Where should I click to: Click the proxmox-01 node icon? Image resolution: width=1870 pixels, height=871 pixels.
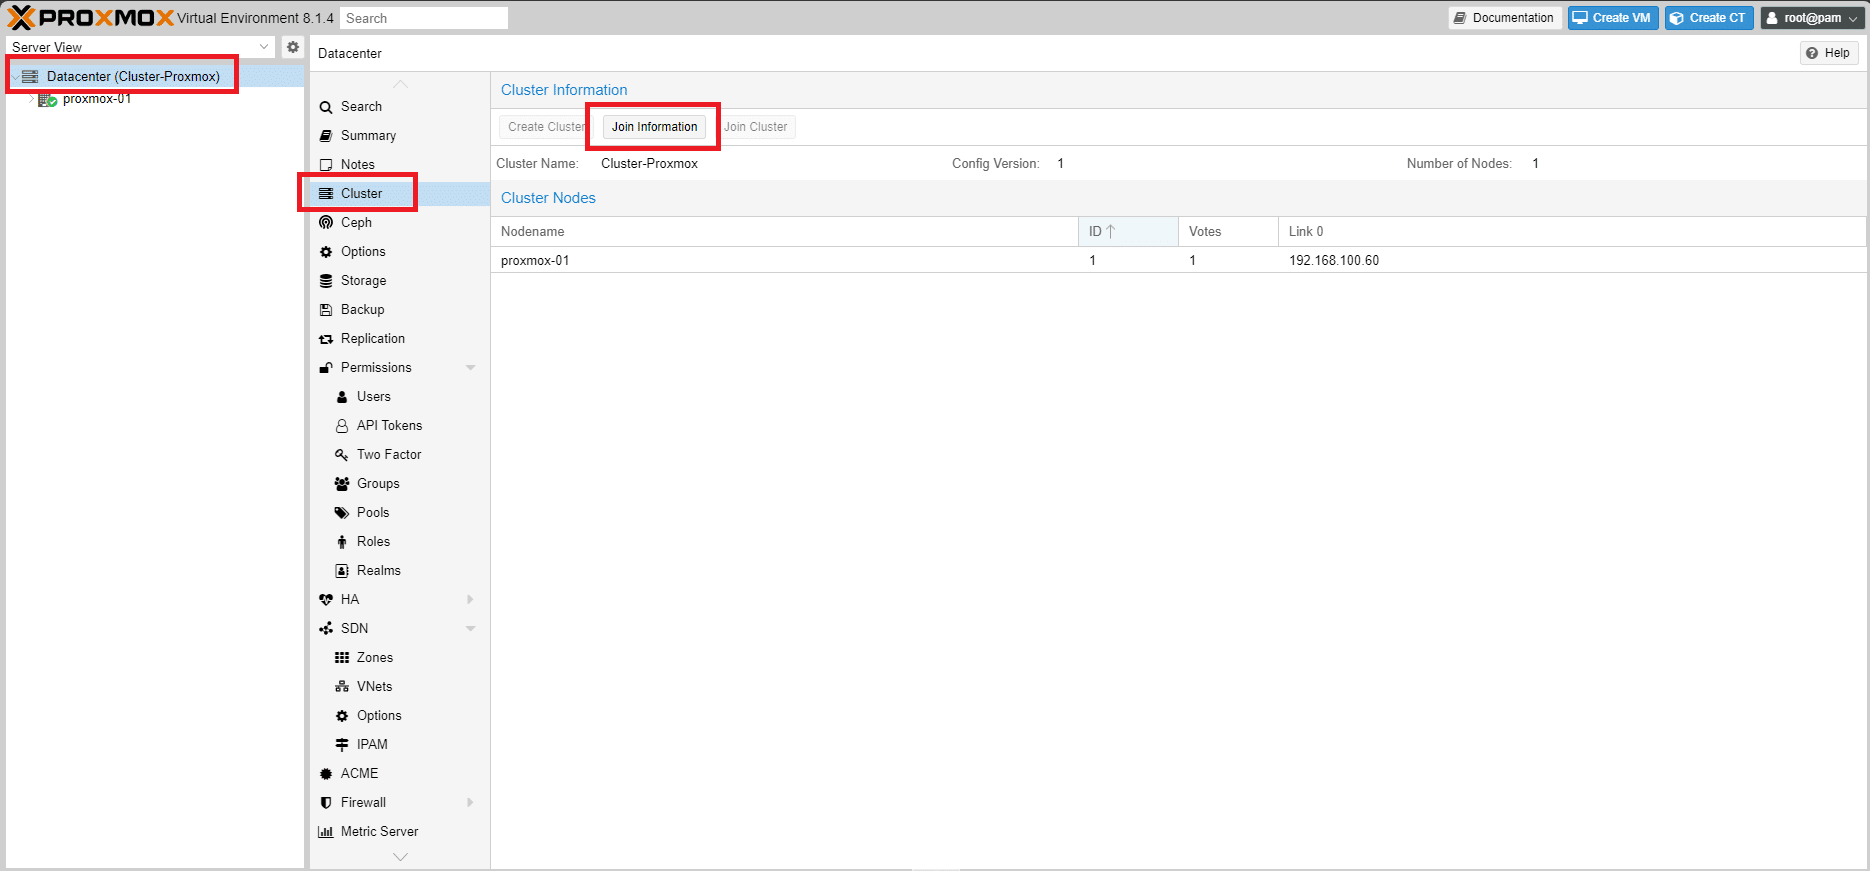click(47, 99)
